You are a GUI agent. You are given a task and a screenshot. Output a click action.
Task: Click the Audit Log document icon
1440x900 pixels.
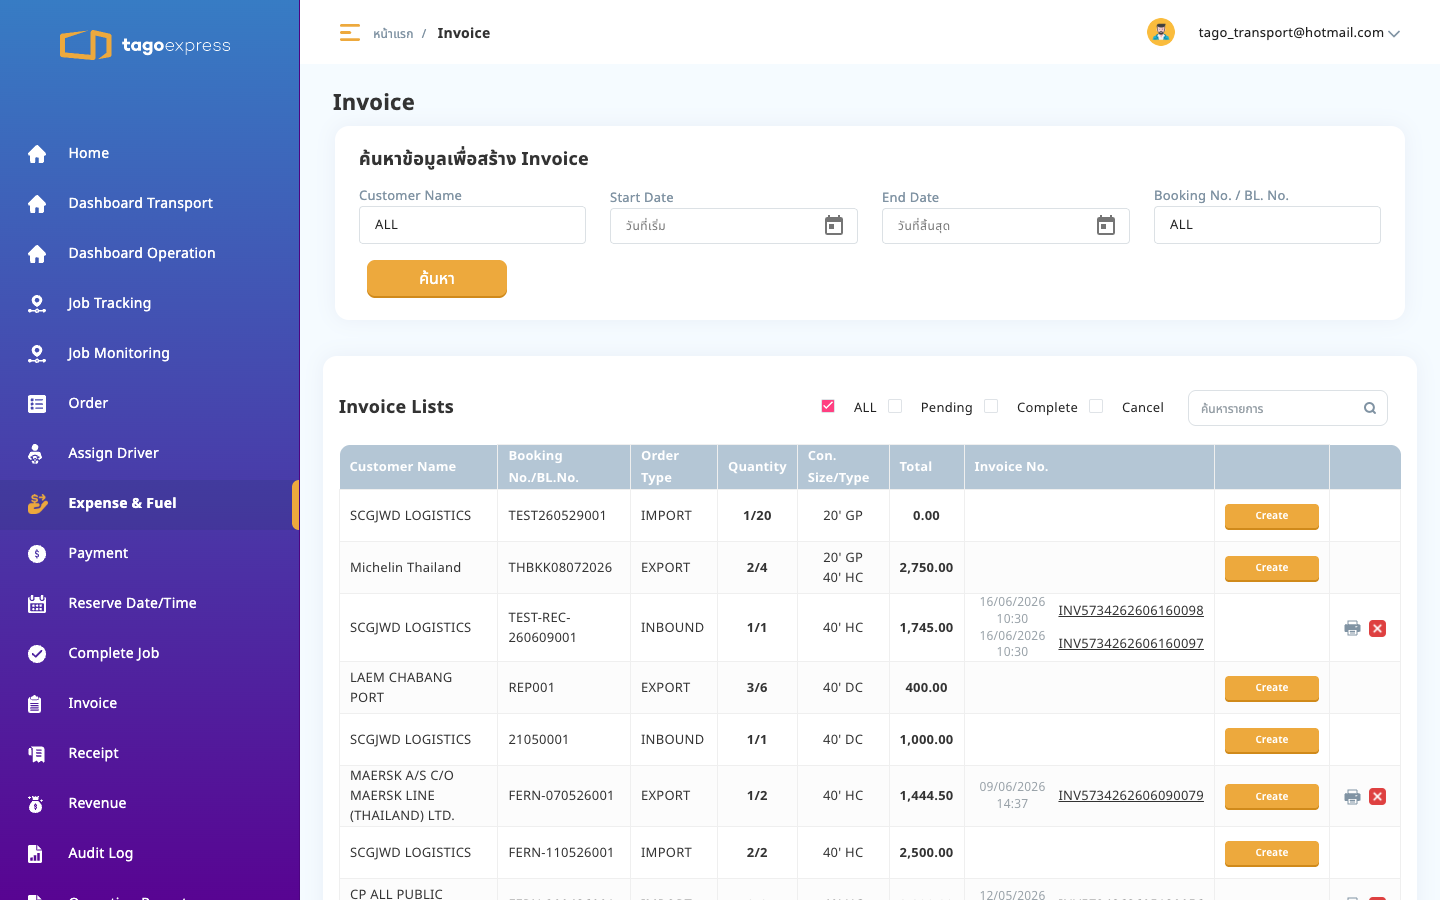click(35, 854)
